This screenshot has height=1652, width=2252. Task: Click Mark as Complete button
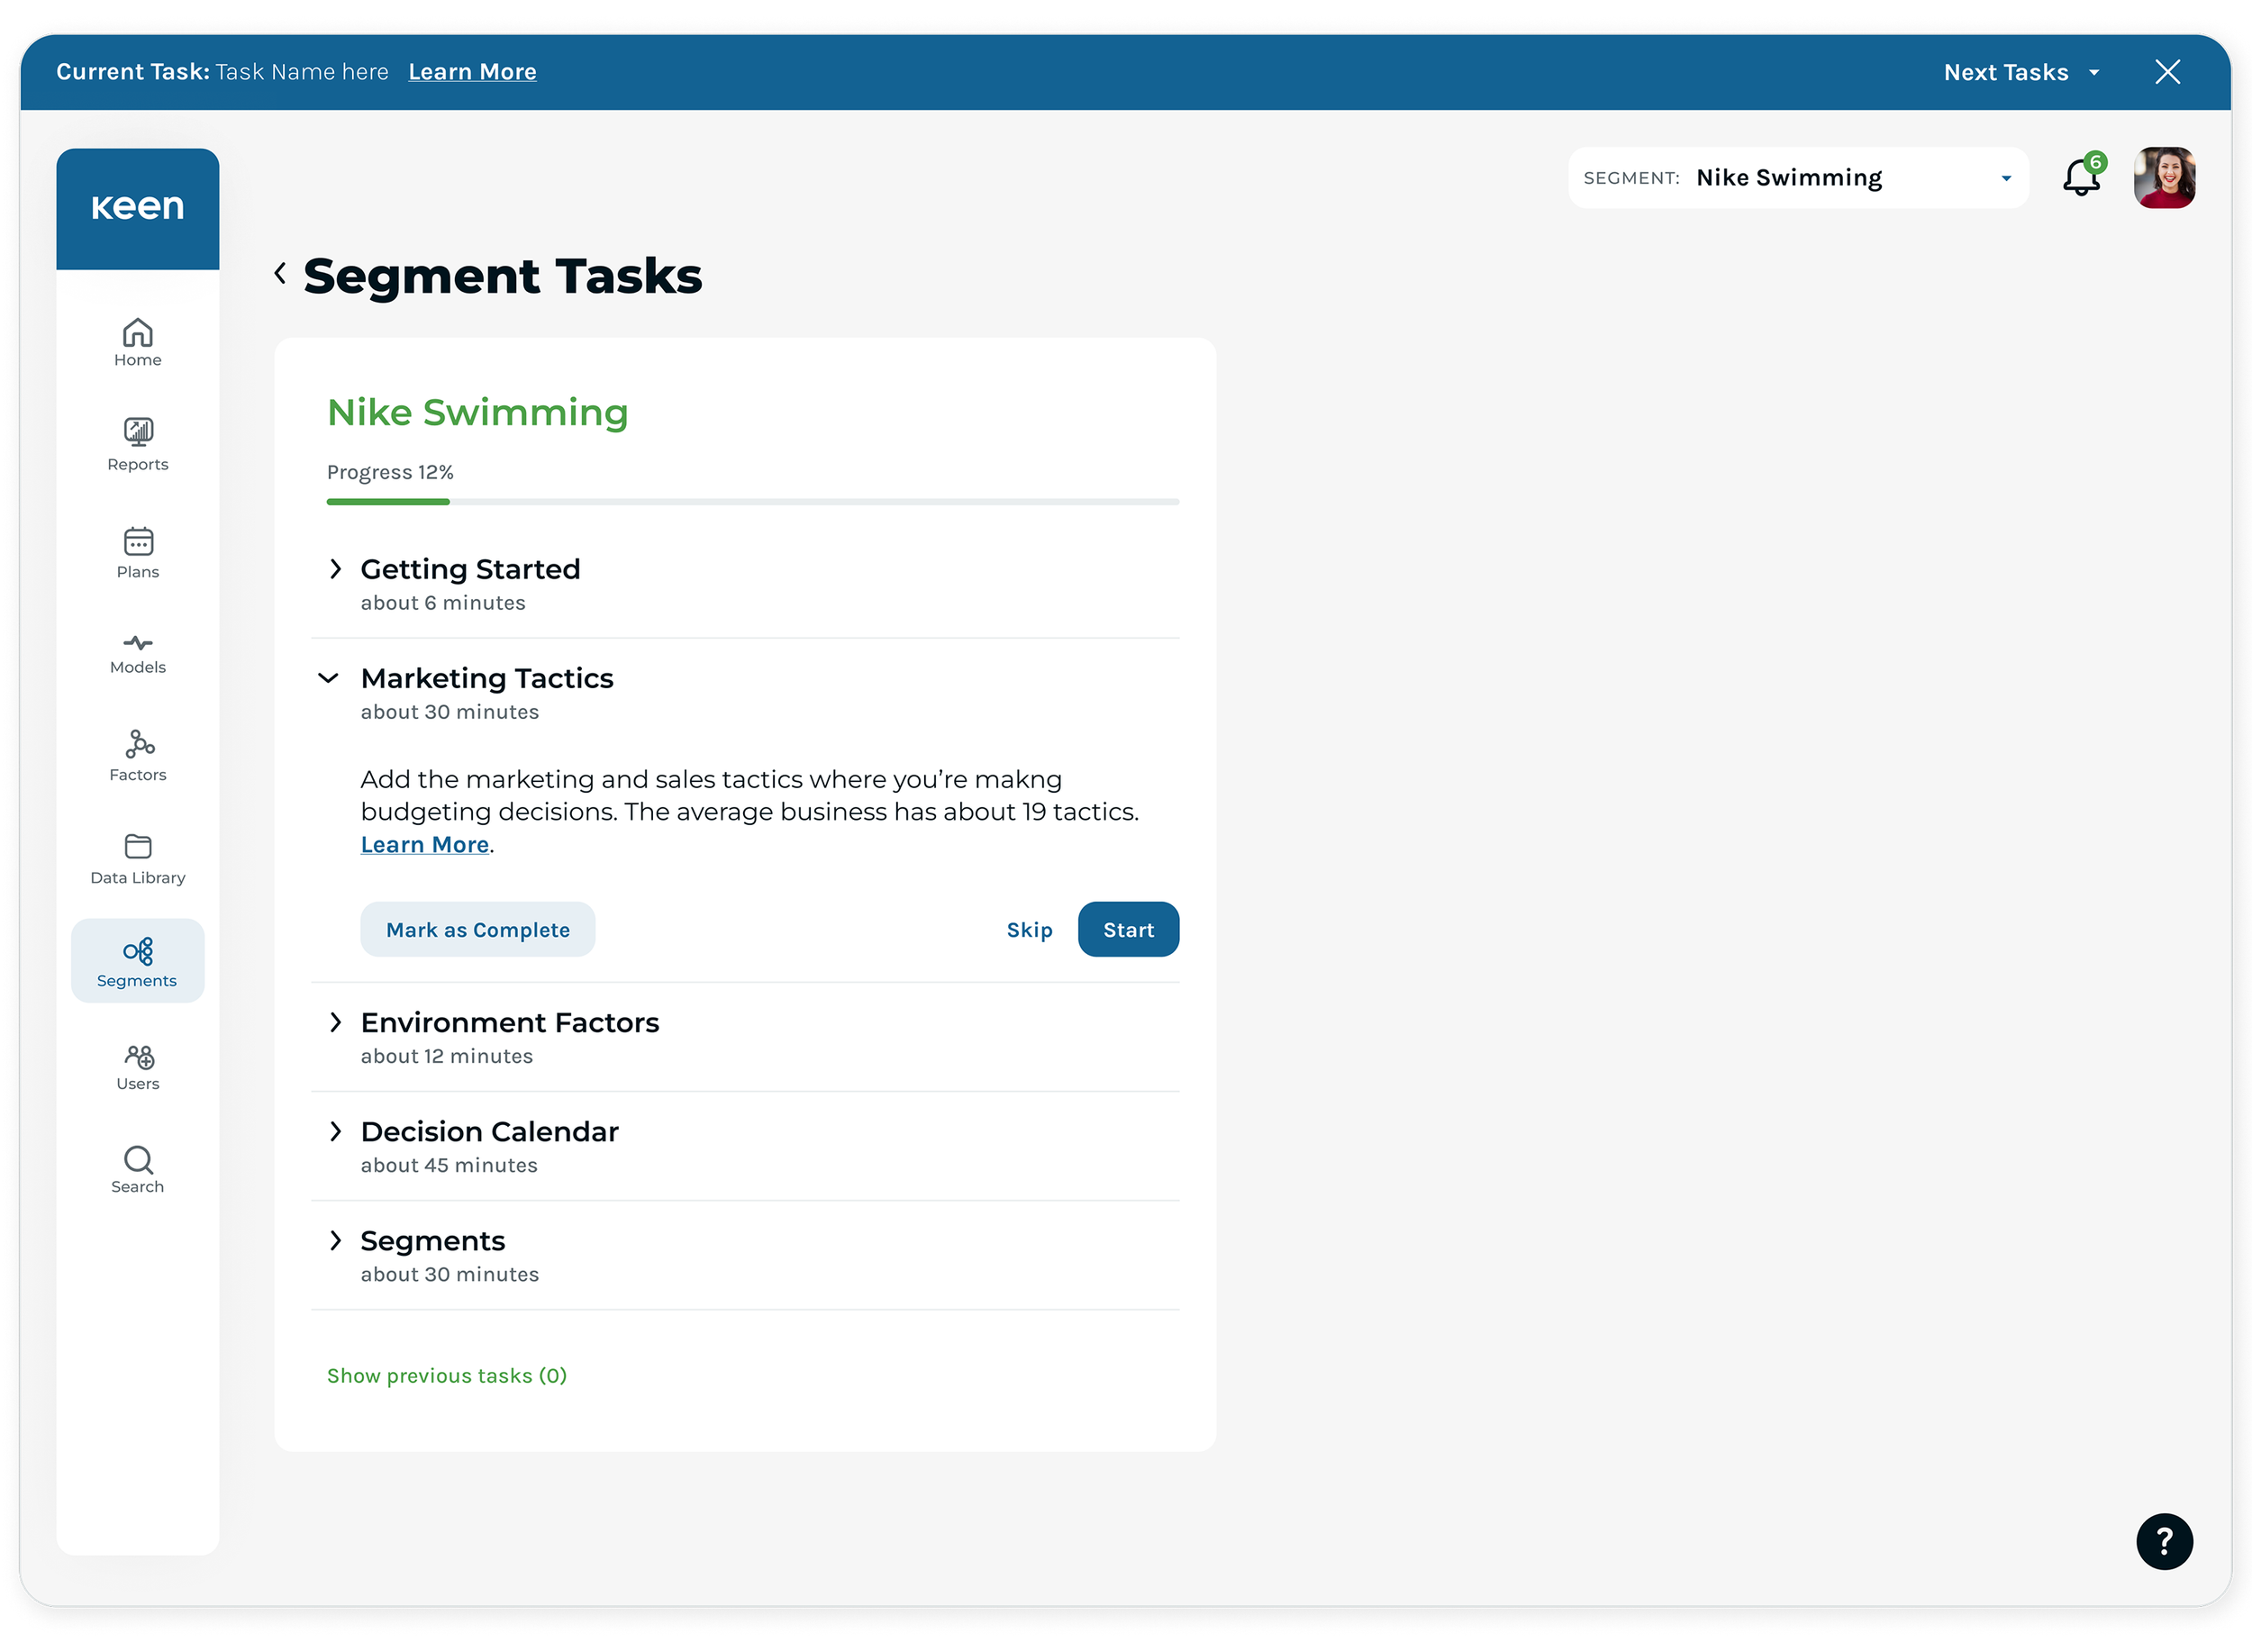click(477, 929)
